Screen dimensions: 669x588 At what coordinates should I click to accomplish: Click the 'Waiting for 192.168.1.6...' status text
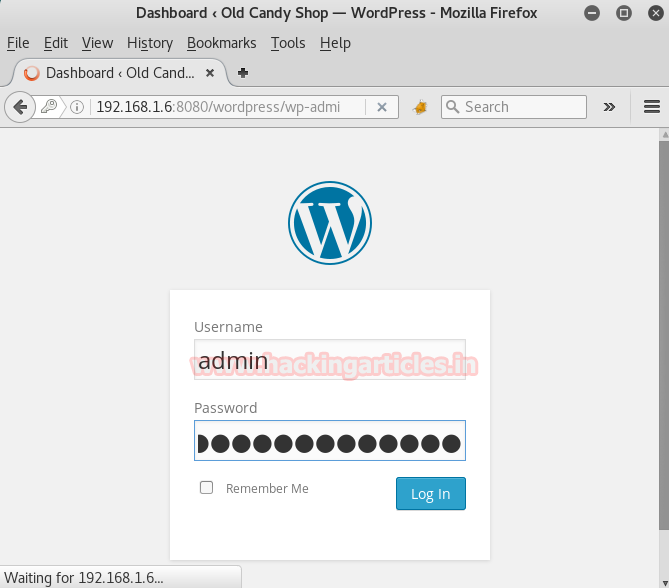[84, 578]
